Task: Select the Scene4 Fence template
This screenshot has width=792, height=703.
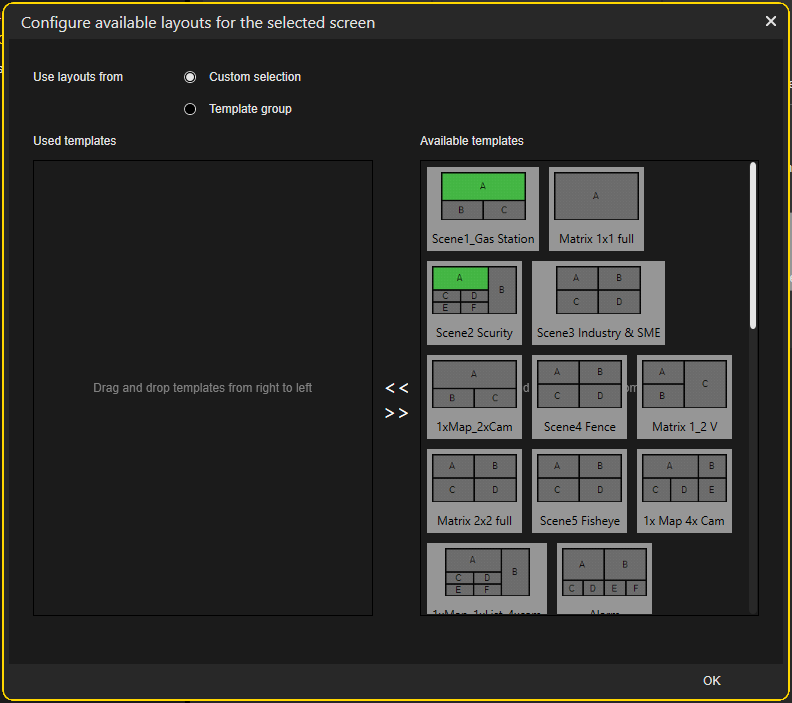Action: [x=579, y=396]
